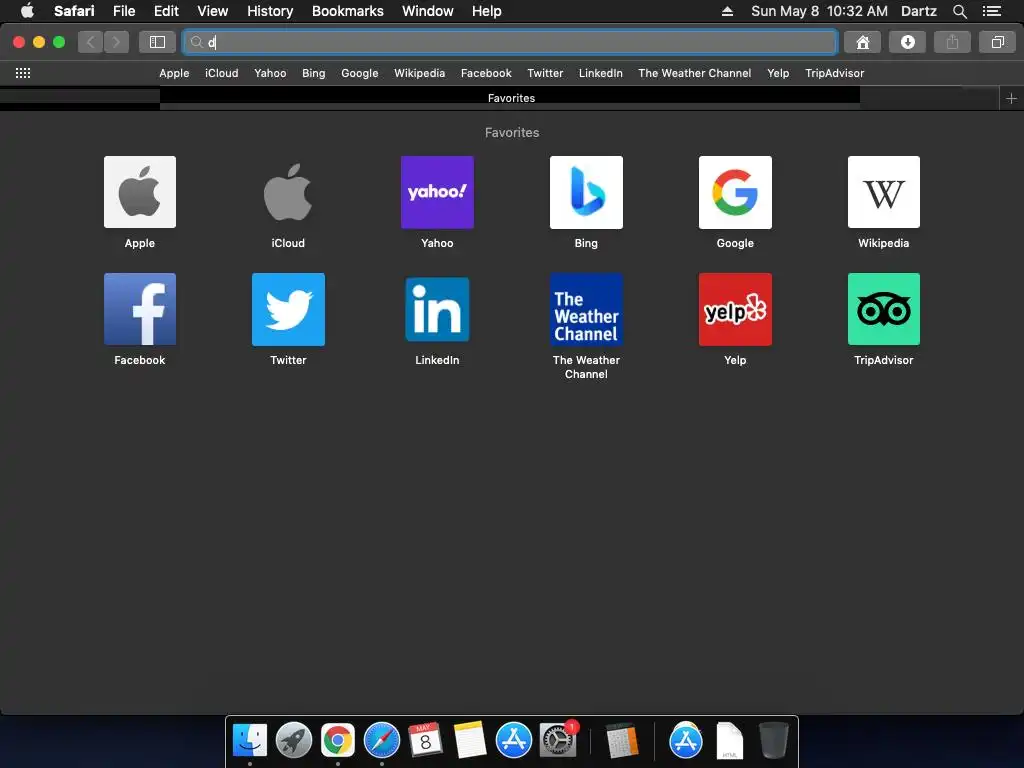The image size is (1024, 768).
Task: Click the eject icon in menu bar
Action: (x=727, y=11)
